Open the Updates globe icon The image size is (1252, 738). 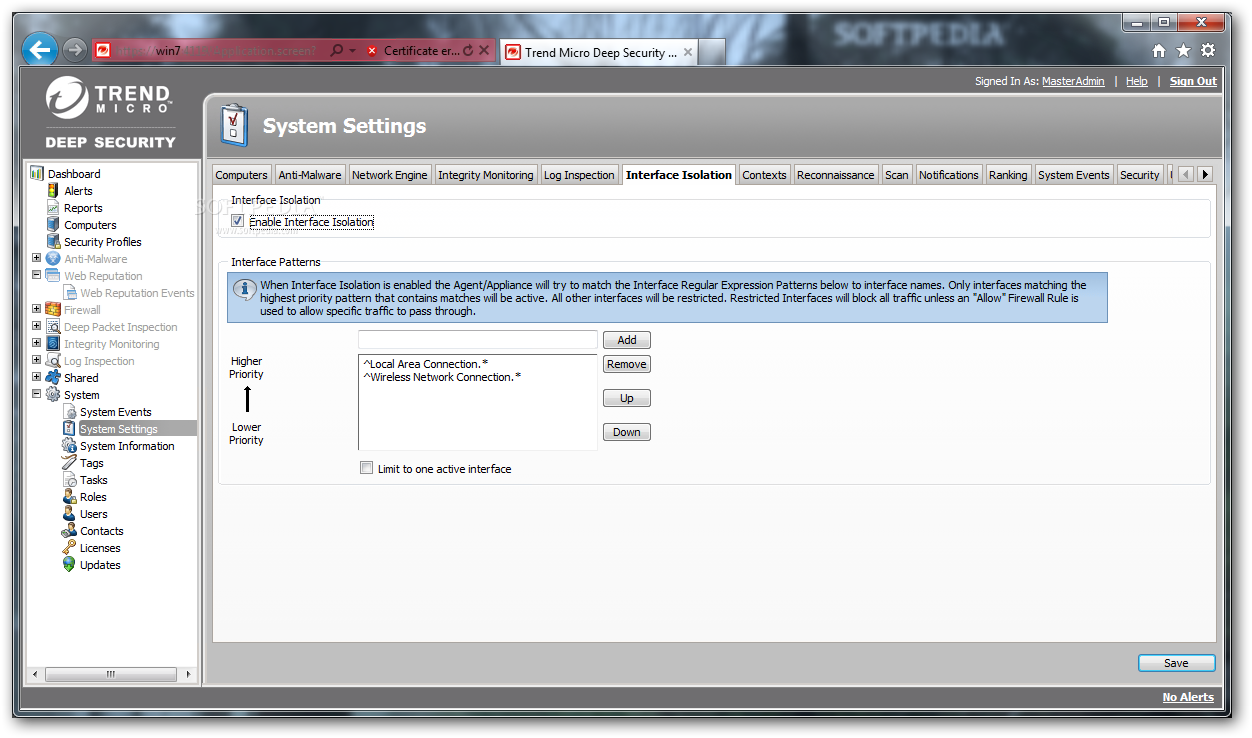click(x=69, y=565)
